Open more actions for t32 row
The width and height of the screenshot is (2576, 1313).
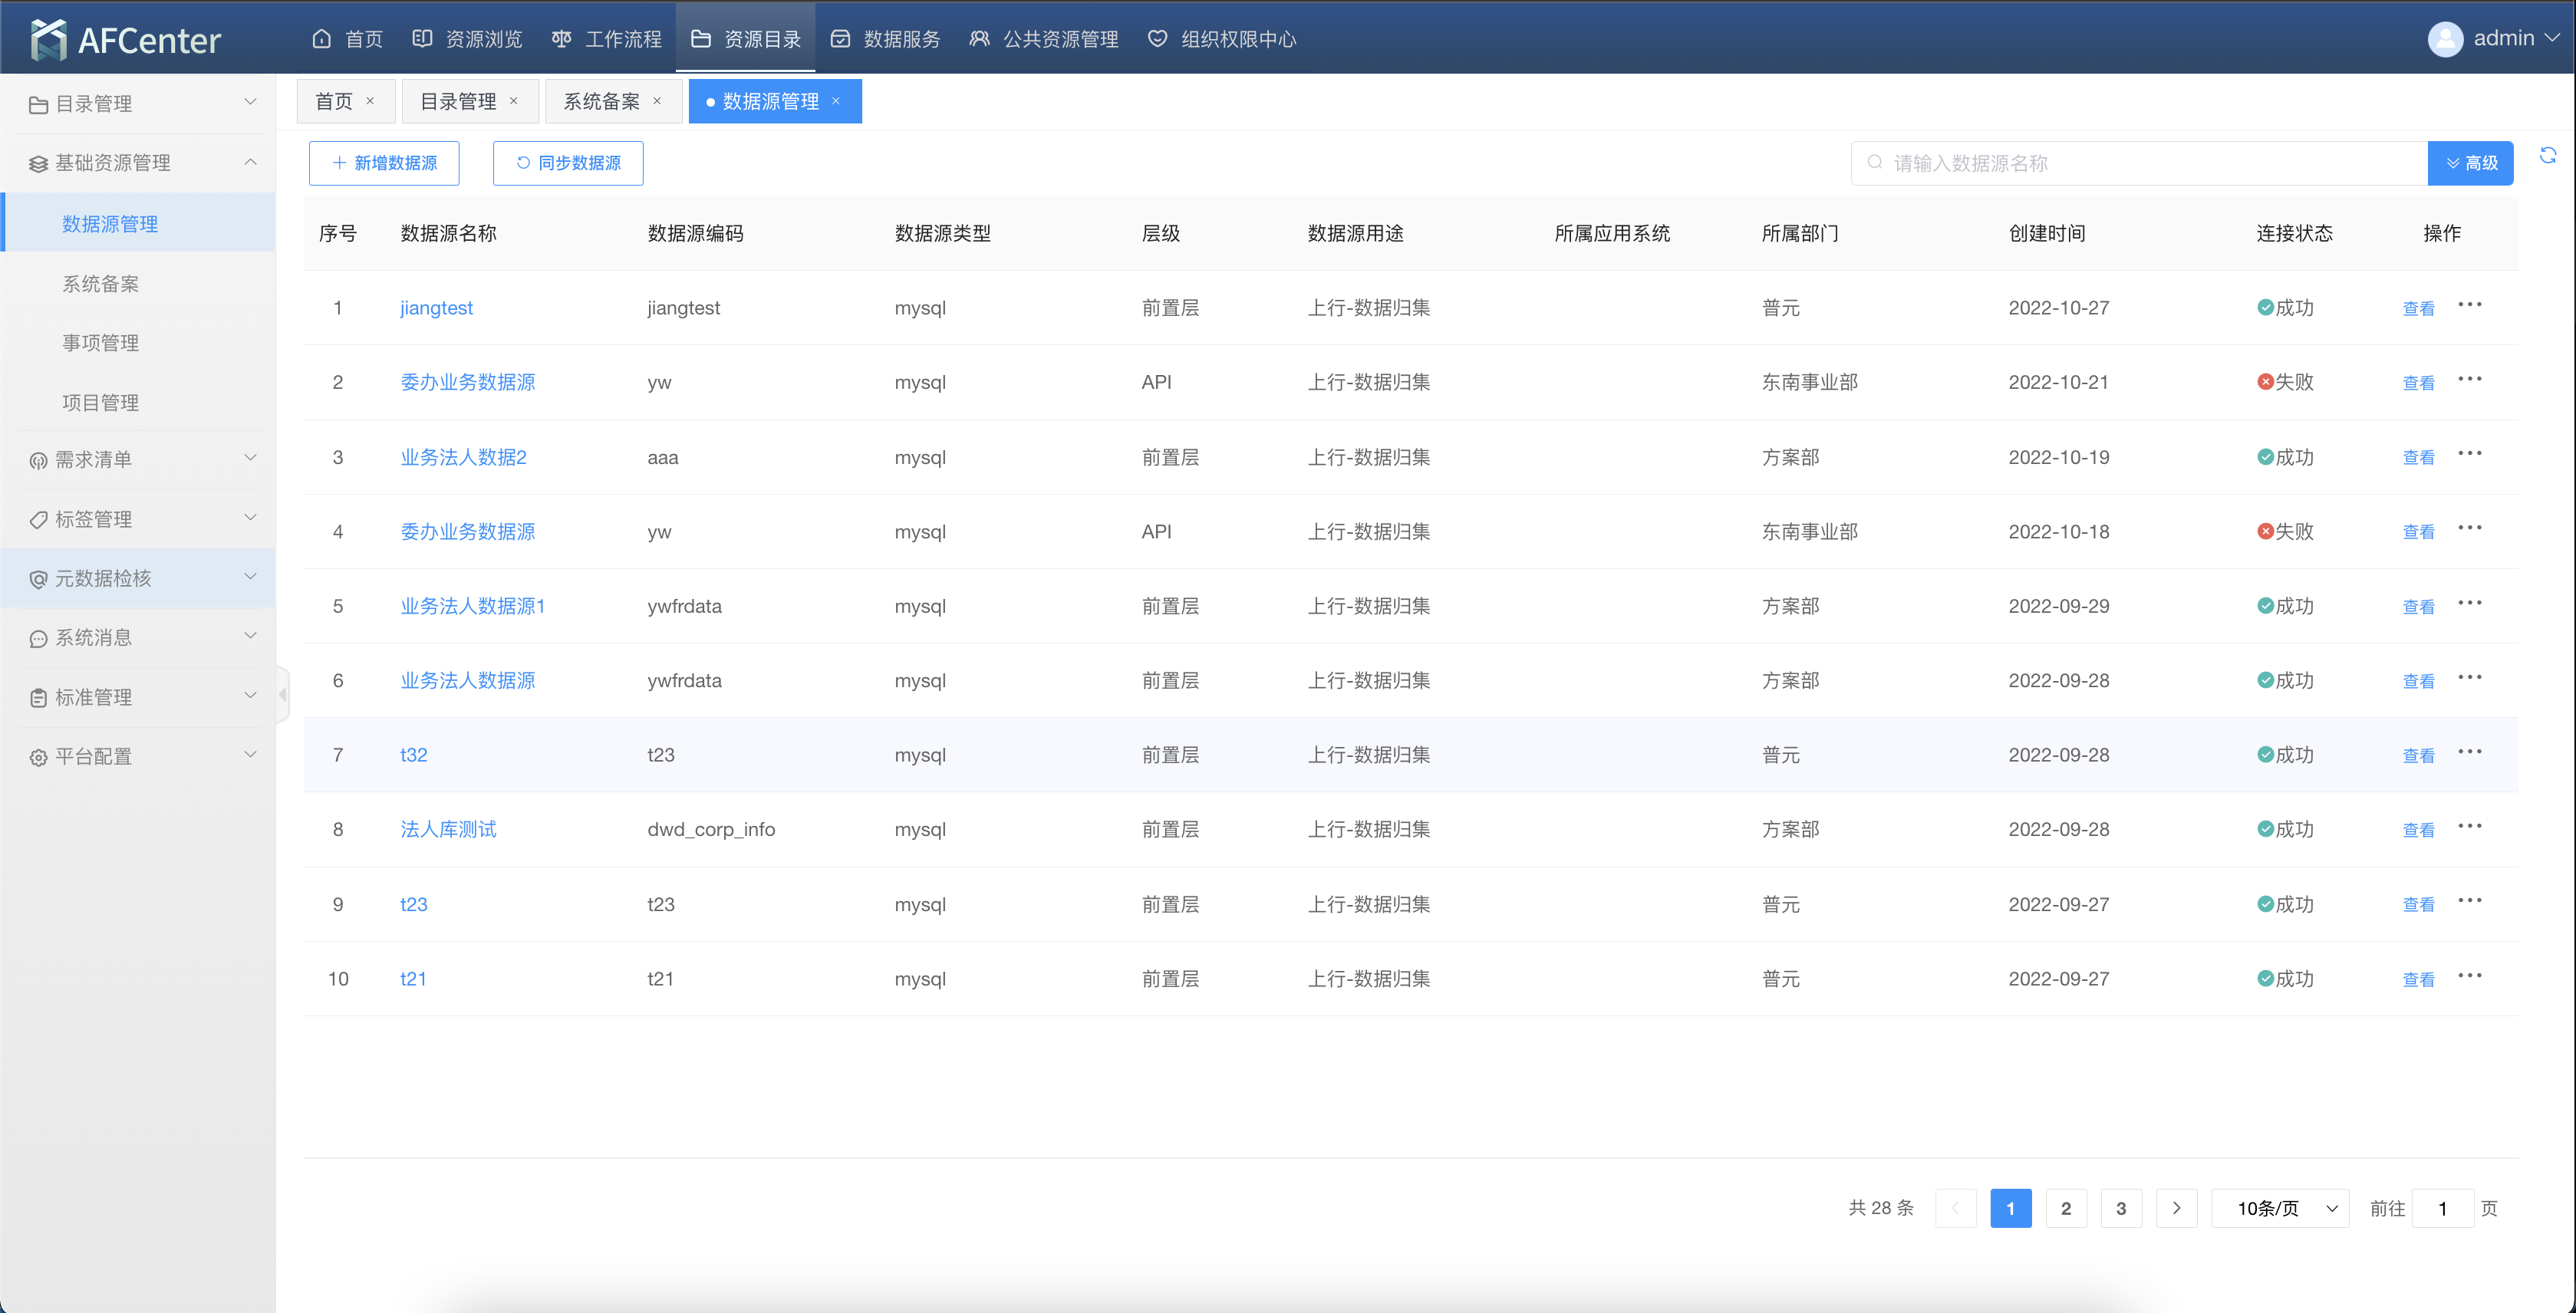click(2470, 752)
